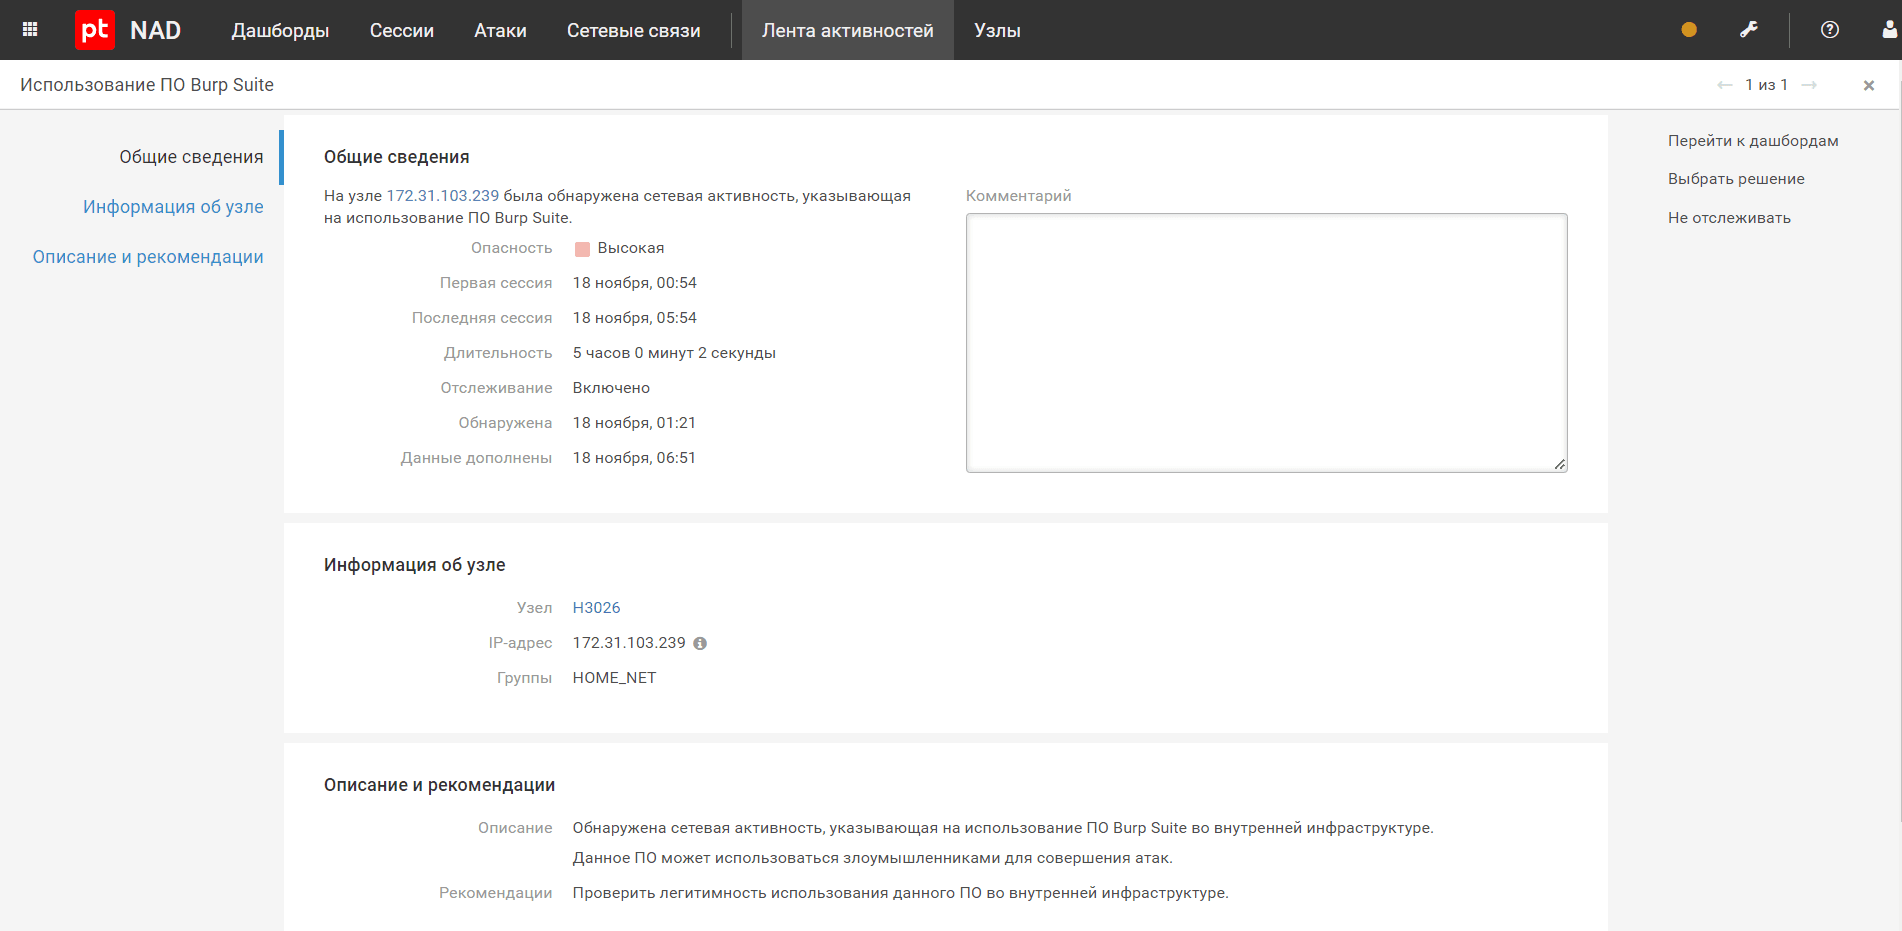Open the apps grid menu icon

(x=30, y=30)
